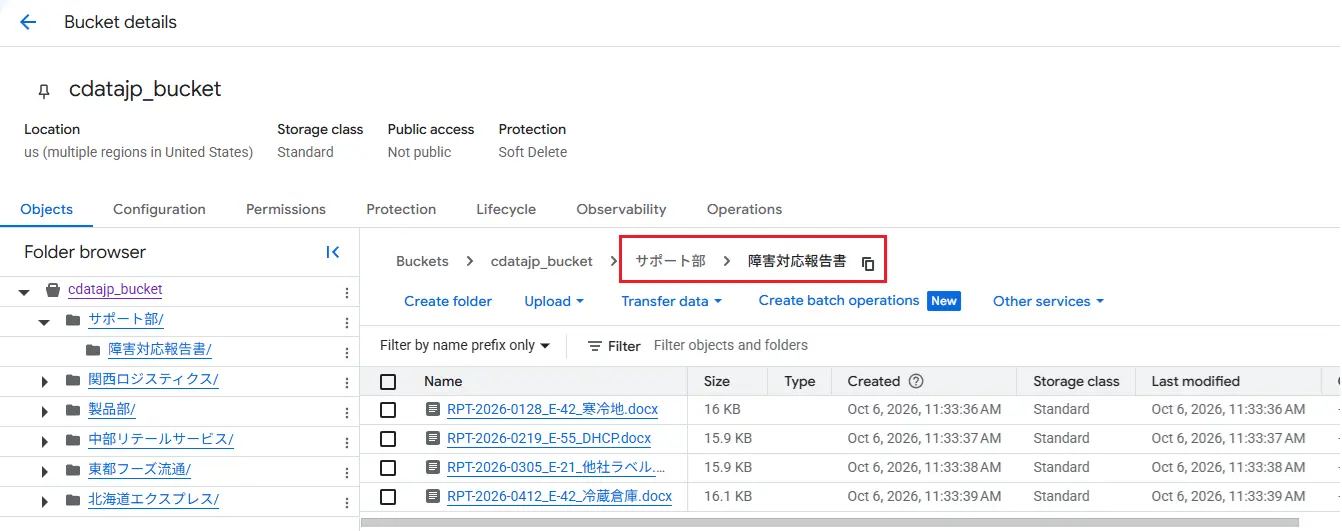
Task: Go to Buckets in breadcrumb
Action: [x=422, y=261]
